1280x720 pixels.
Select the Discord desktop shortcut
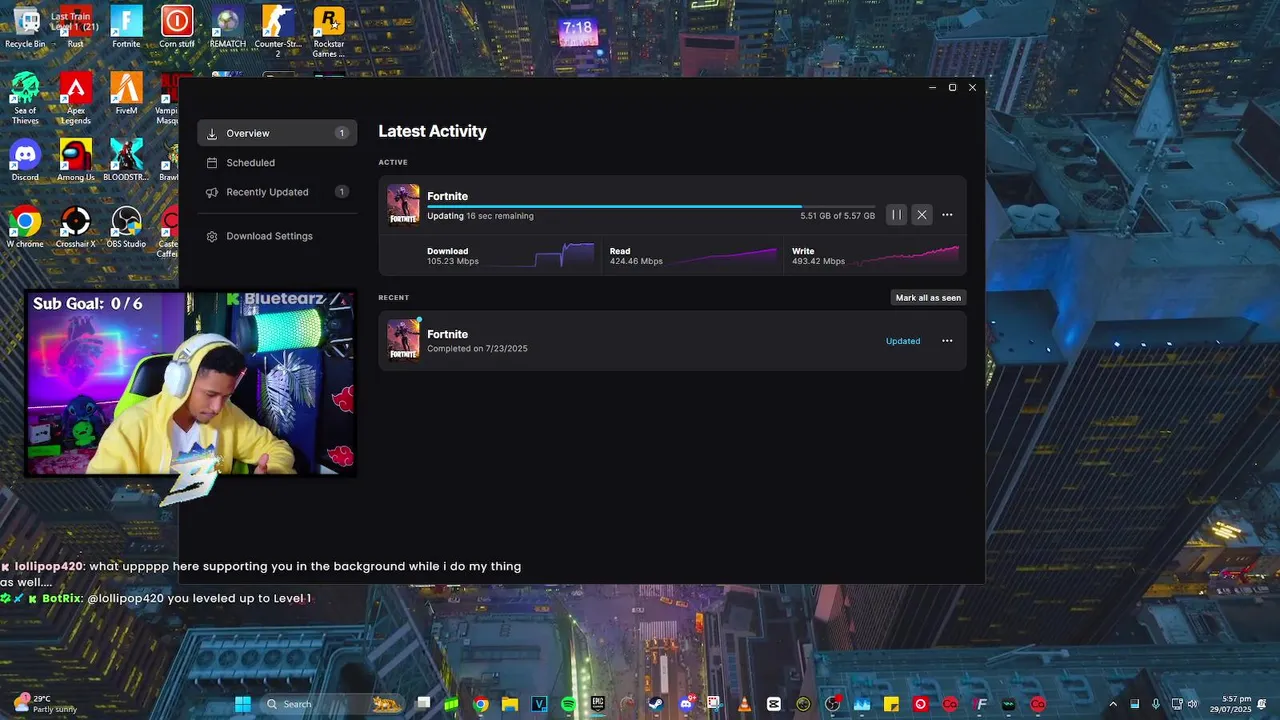tap(25, 160)
